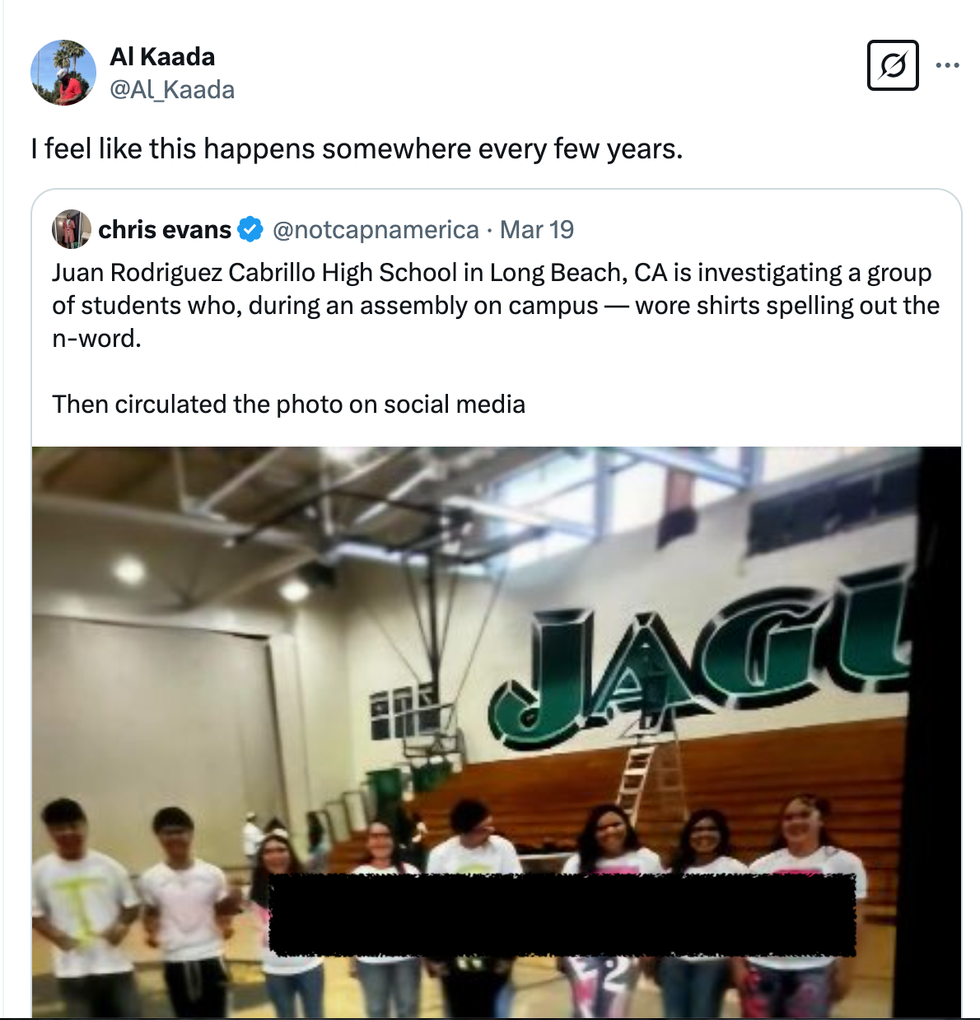
Task: Click the black redaction bar in the photo
Action: point(563,915)
